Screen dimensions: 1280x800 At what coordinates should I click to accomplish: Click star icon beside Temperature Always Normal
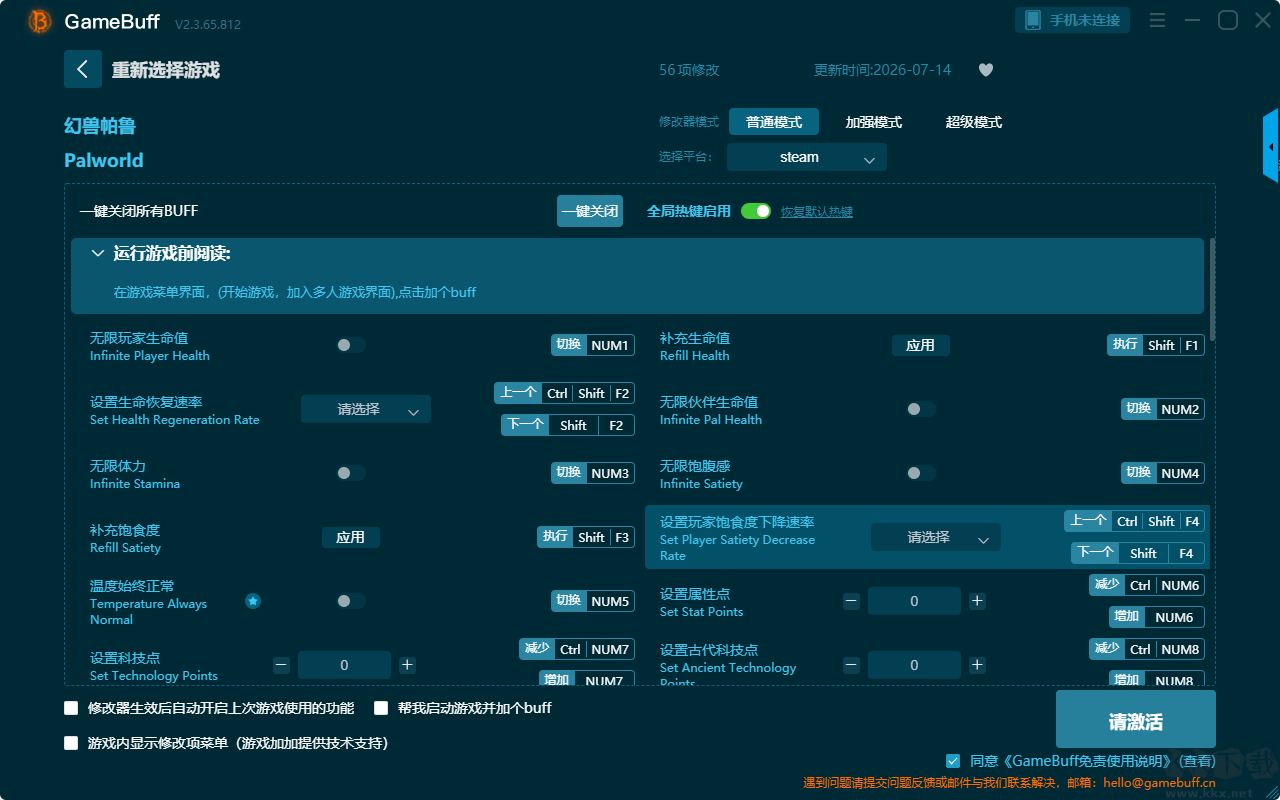pos(253,601)
